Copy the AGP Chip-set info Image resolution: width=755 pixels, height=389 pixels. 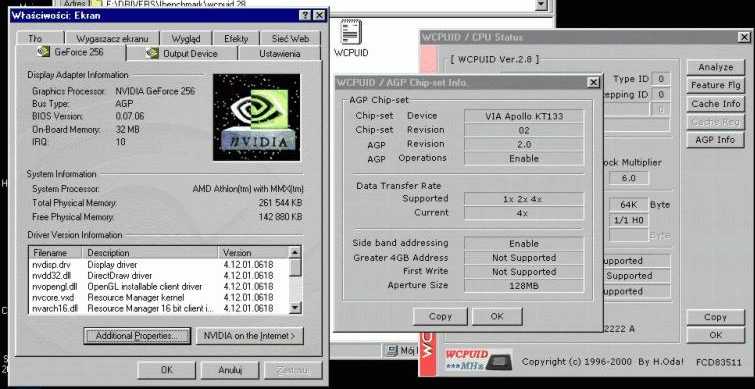(x=440, y=316)
